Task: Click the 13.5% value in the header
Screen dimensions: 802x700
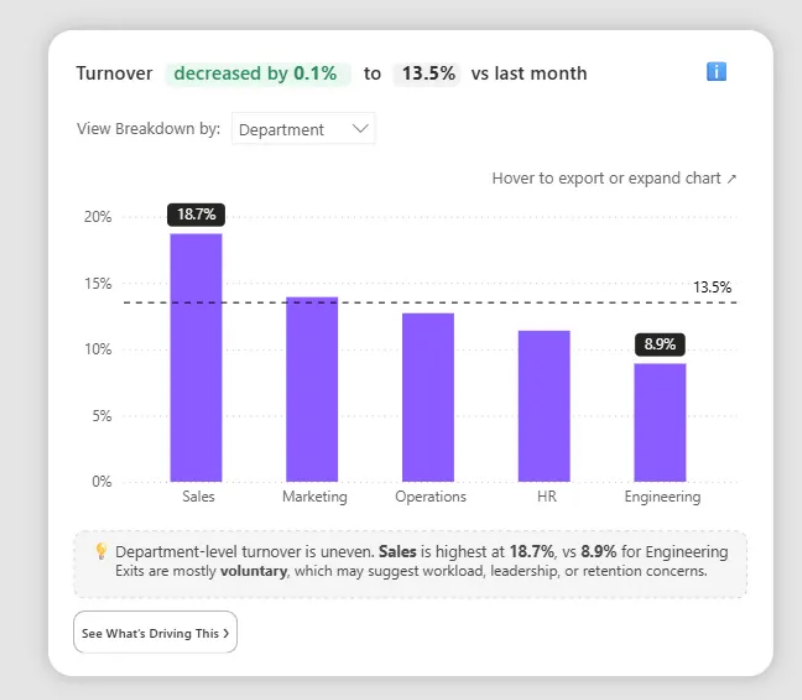Action: point(428,74)
